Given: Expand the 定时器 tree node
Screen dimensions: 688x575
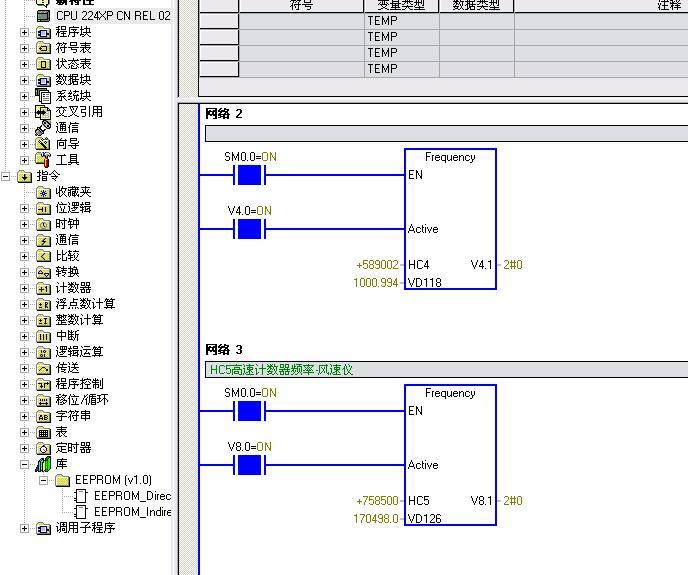Looking at the screenshot, I should tap(25, 449).
